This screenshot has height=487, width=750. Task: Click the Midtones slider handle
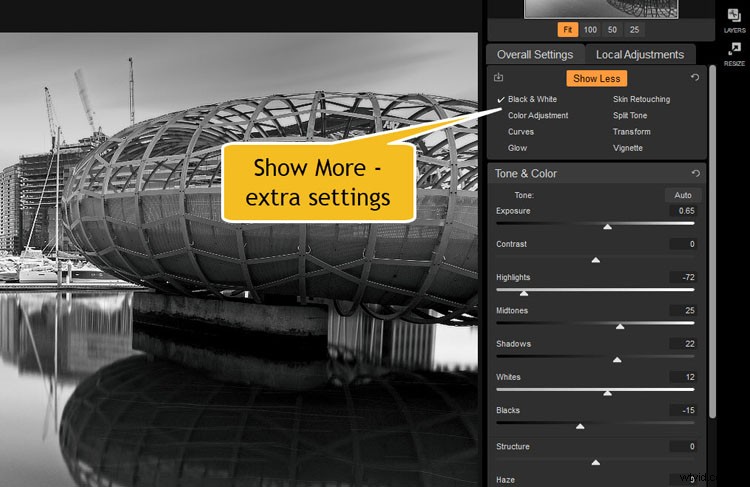click(620, 326)
